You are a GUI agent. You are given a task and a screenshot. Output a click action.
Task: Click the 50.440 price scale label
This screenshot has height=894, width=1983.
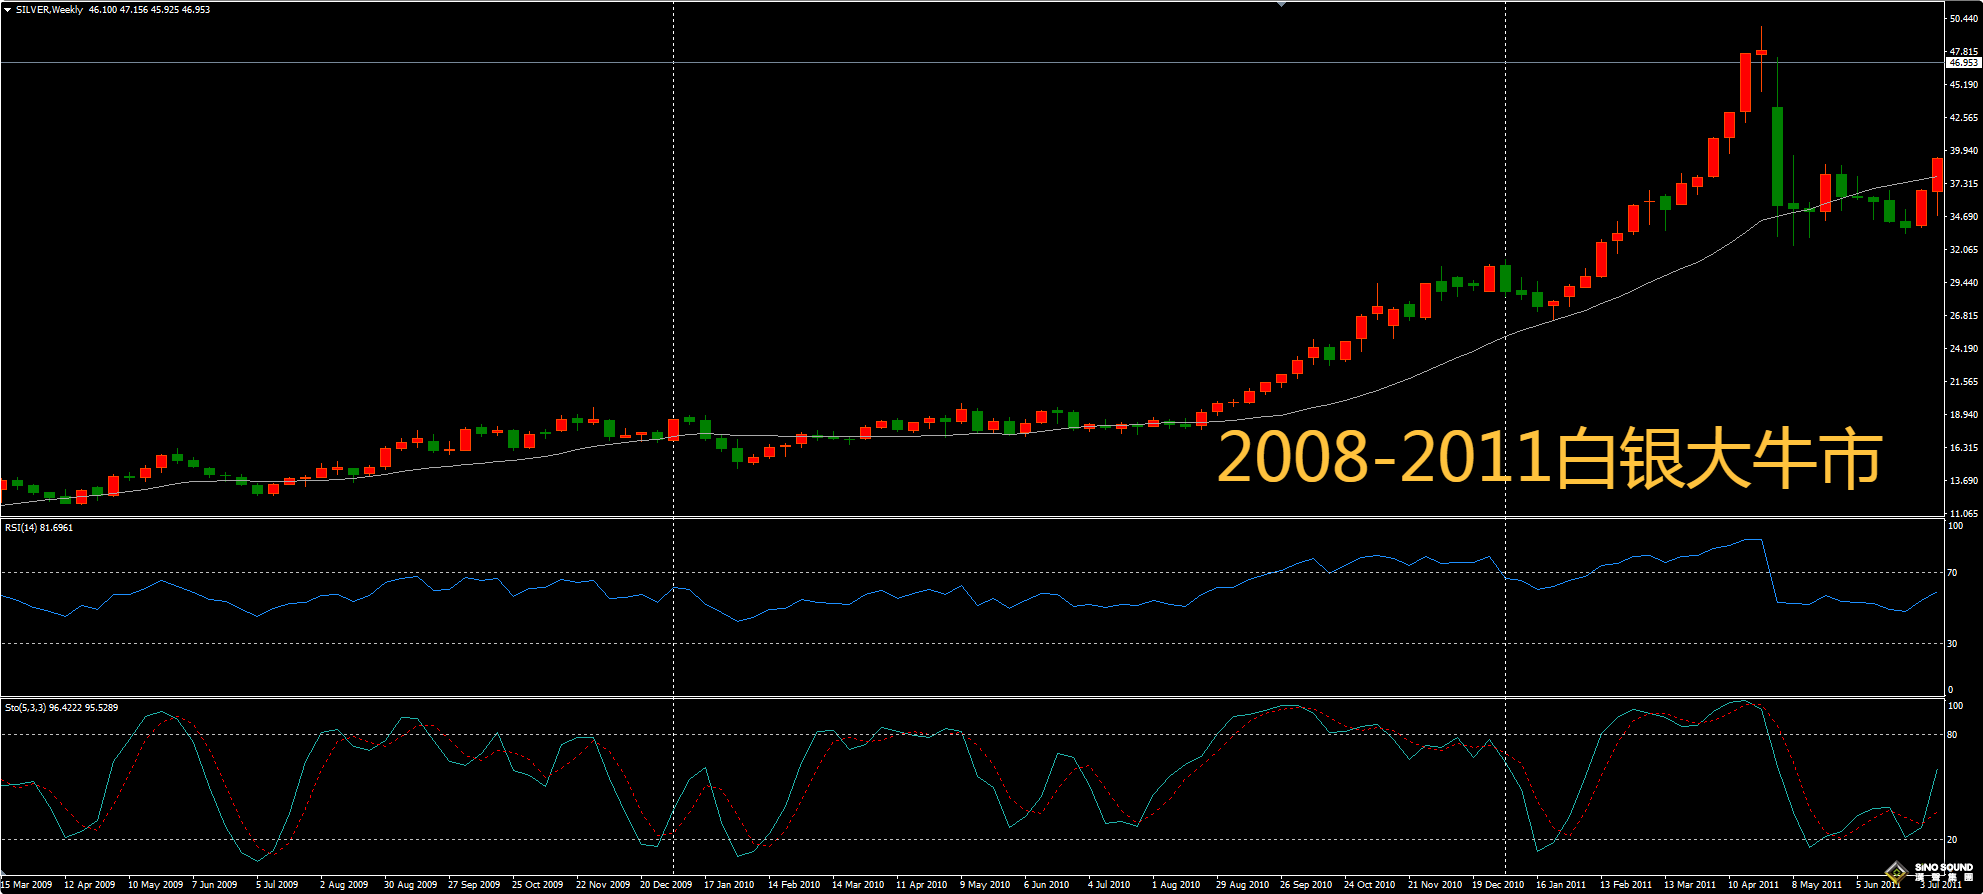pos(1963,18)
